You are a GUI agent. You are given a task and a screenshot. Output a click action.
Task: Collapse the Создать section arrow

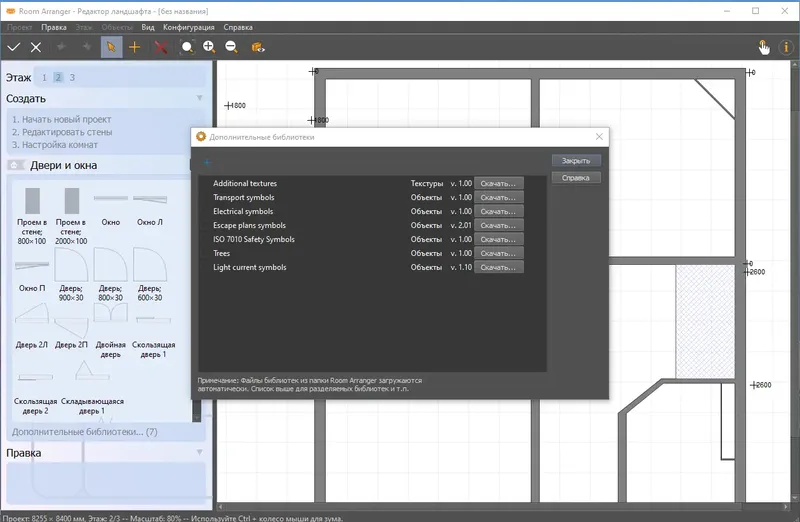199,98
